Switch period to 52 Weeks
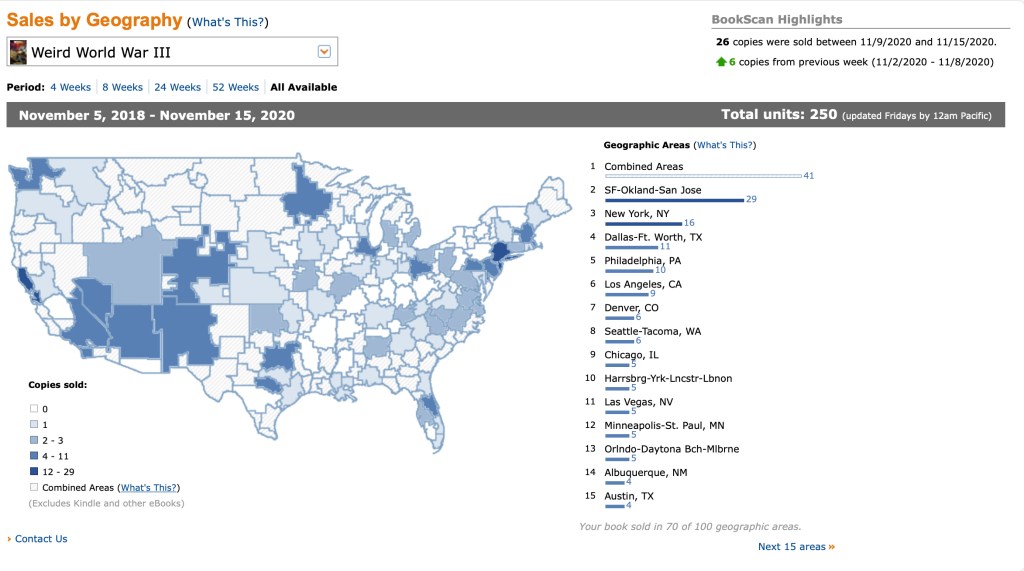The image size is (1024, 571). tap(235, 87)
